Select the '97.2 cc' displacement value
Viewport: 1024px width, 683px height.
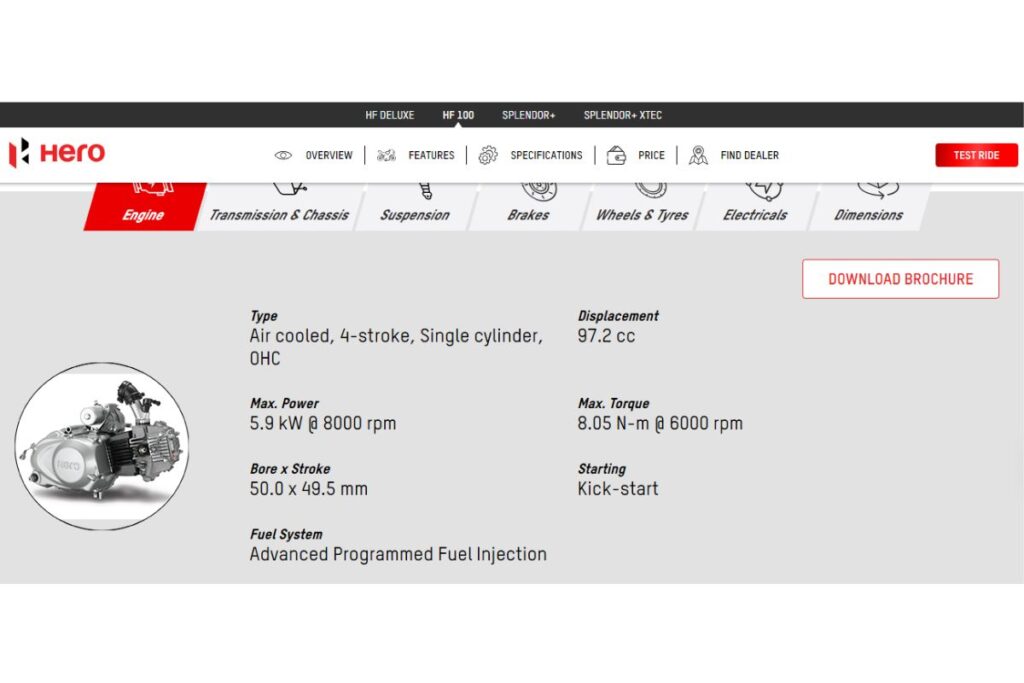point(606,336)
